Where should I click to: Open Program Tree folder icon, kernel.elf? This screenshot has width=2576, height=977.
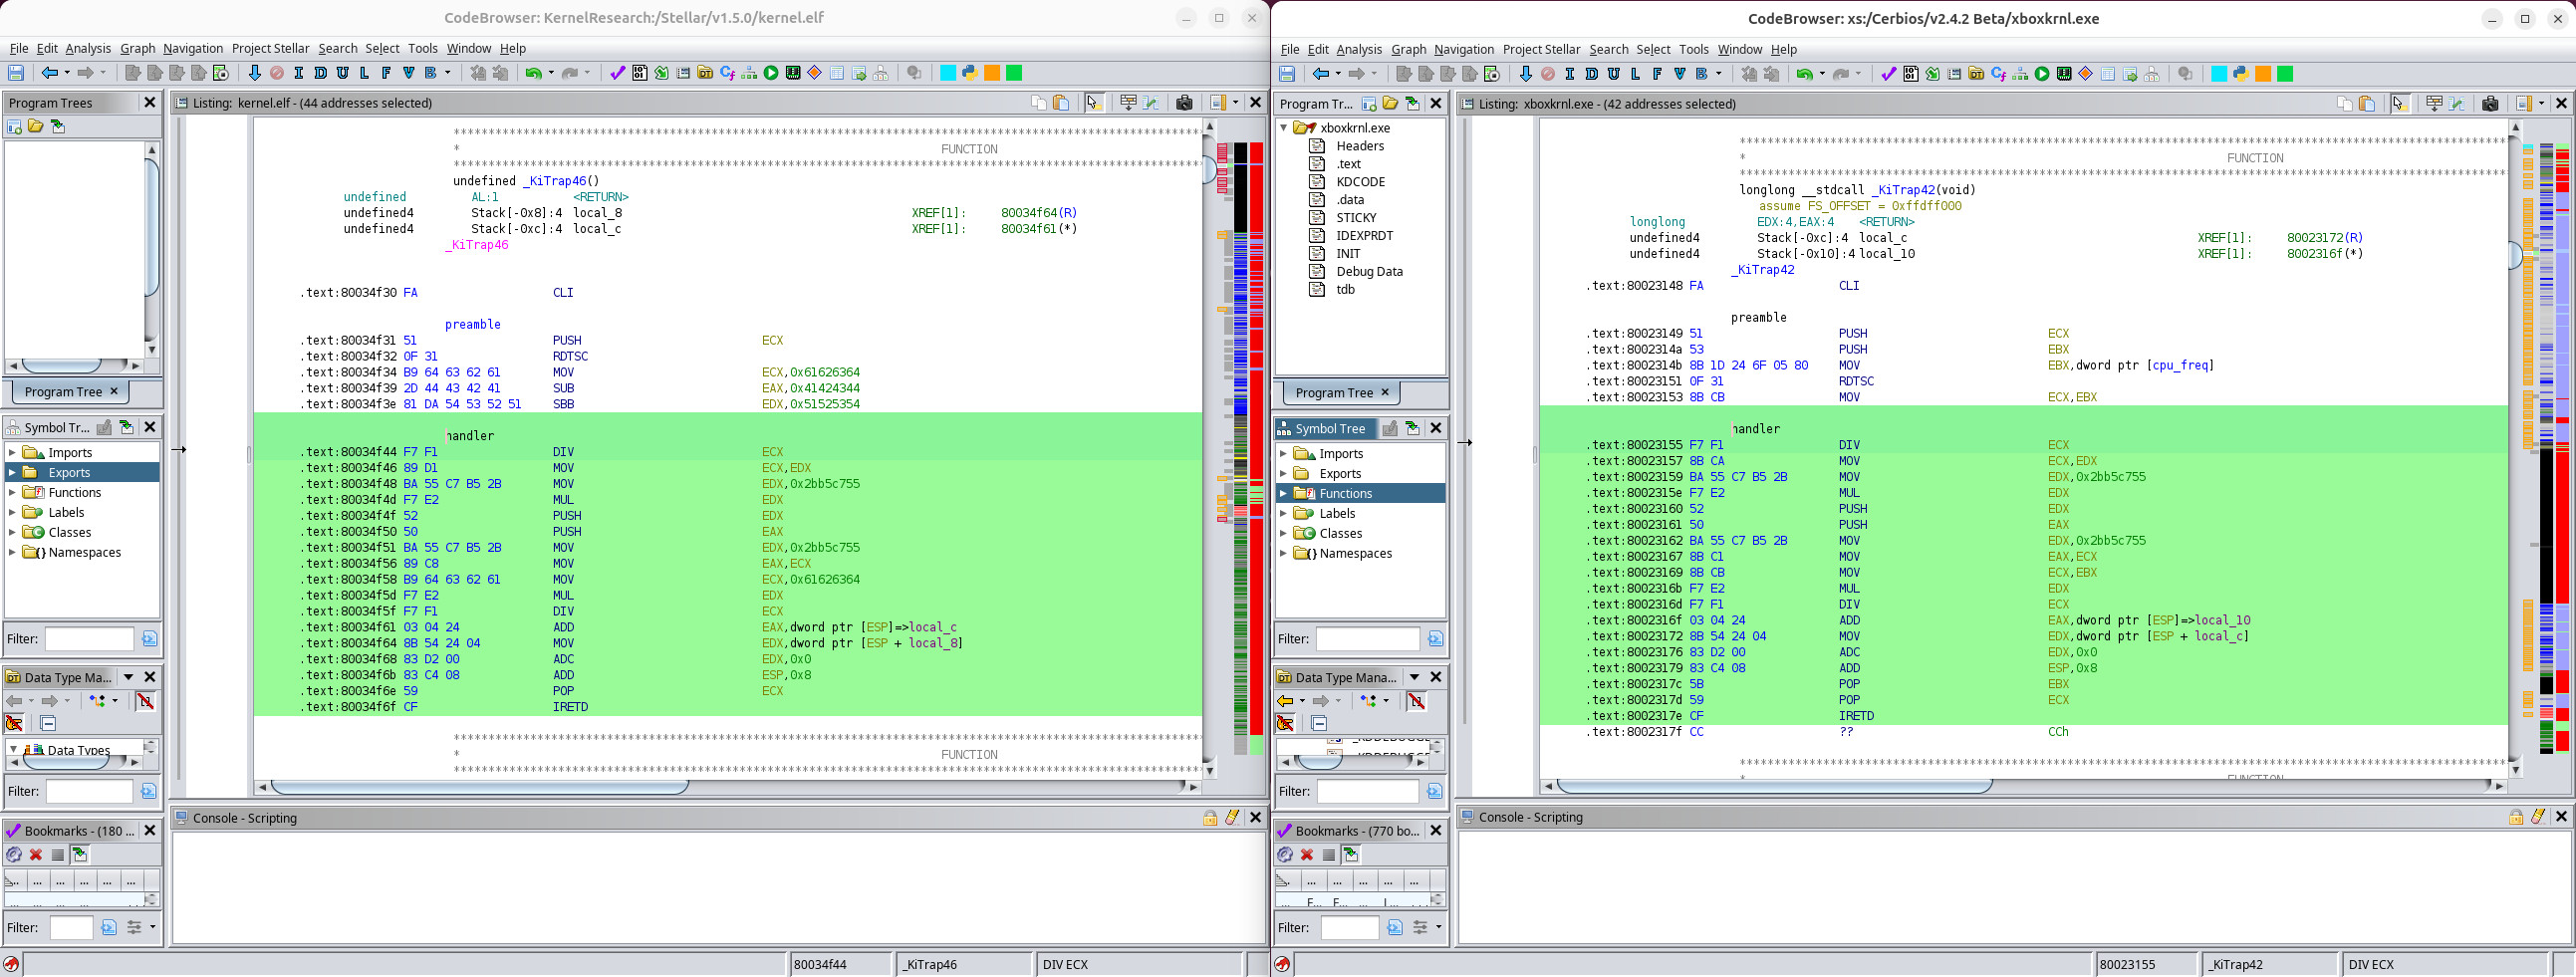36,126
